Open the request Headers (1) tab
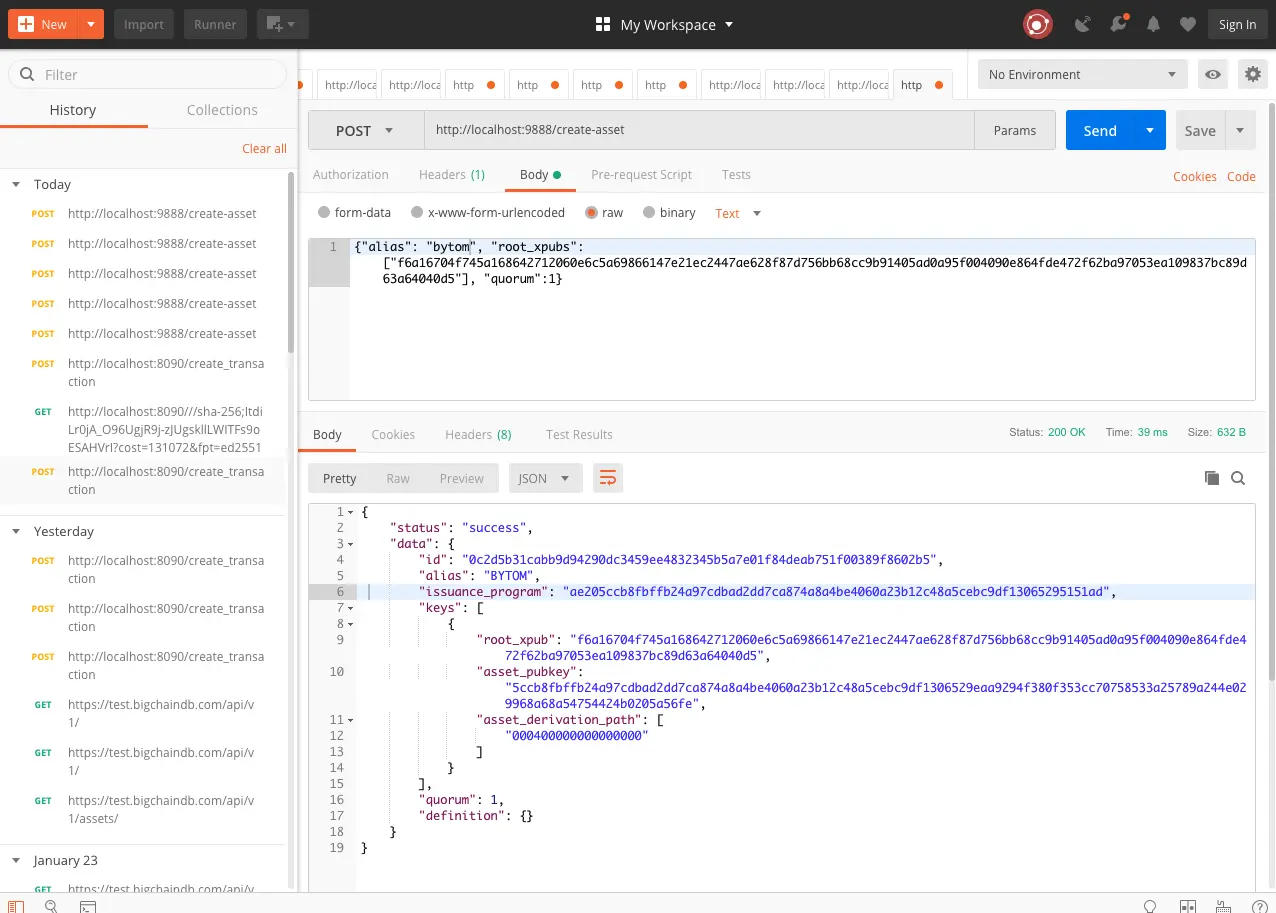Screen dimensions: 1276x913 tap(452, 174)
